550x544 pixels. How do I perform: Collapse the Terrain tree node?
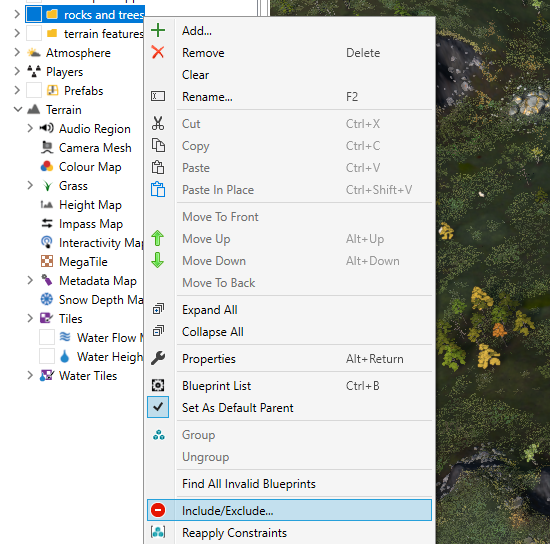(18, 109)
